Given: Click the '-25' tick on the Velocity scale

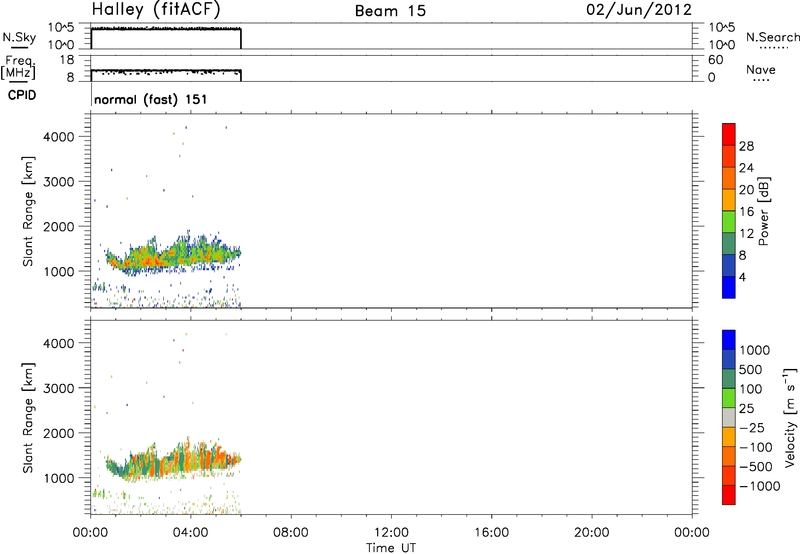Looking at the screenshot, I should [752, 428].
